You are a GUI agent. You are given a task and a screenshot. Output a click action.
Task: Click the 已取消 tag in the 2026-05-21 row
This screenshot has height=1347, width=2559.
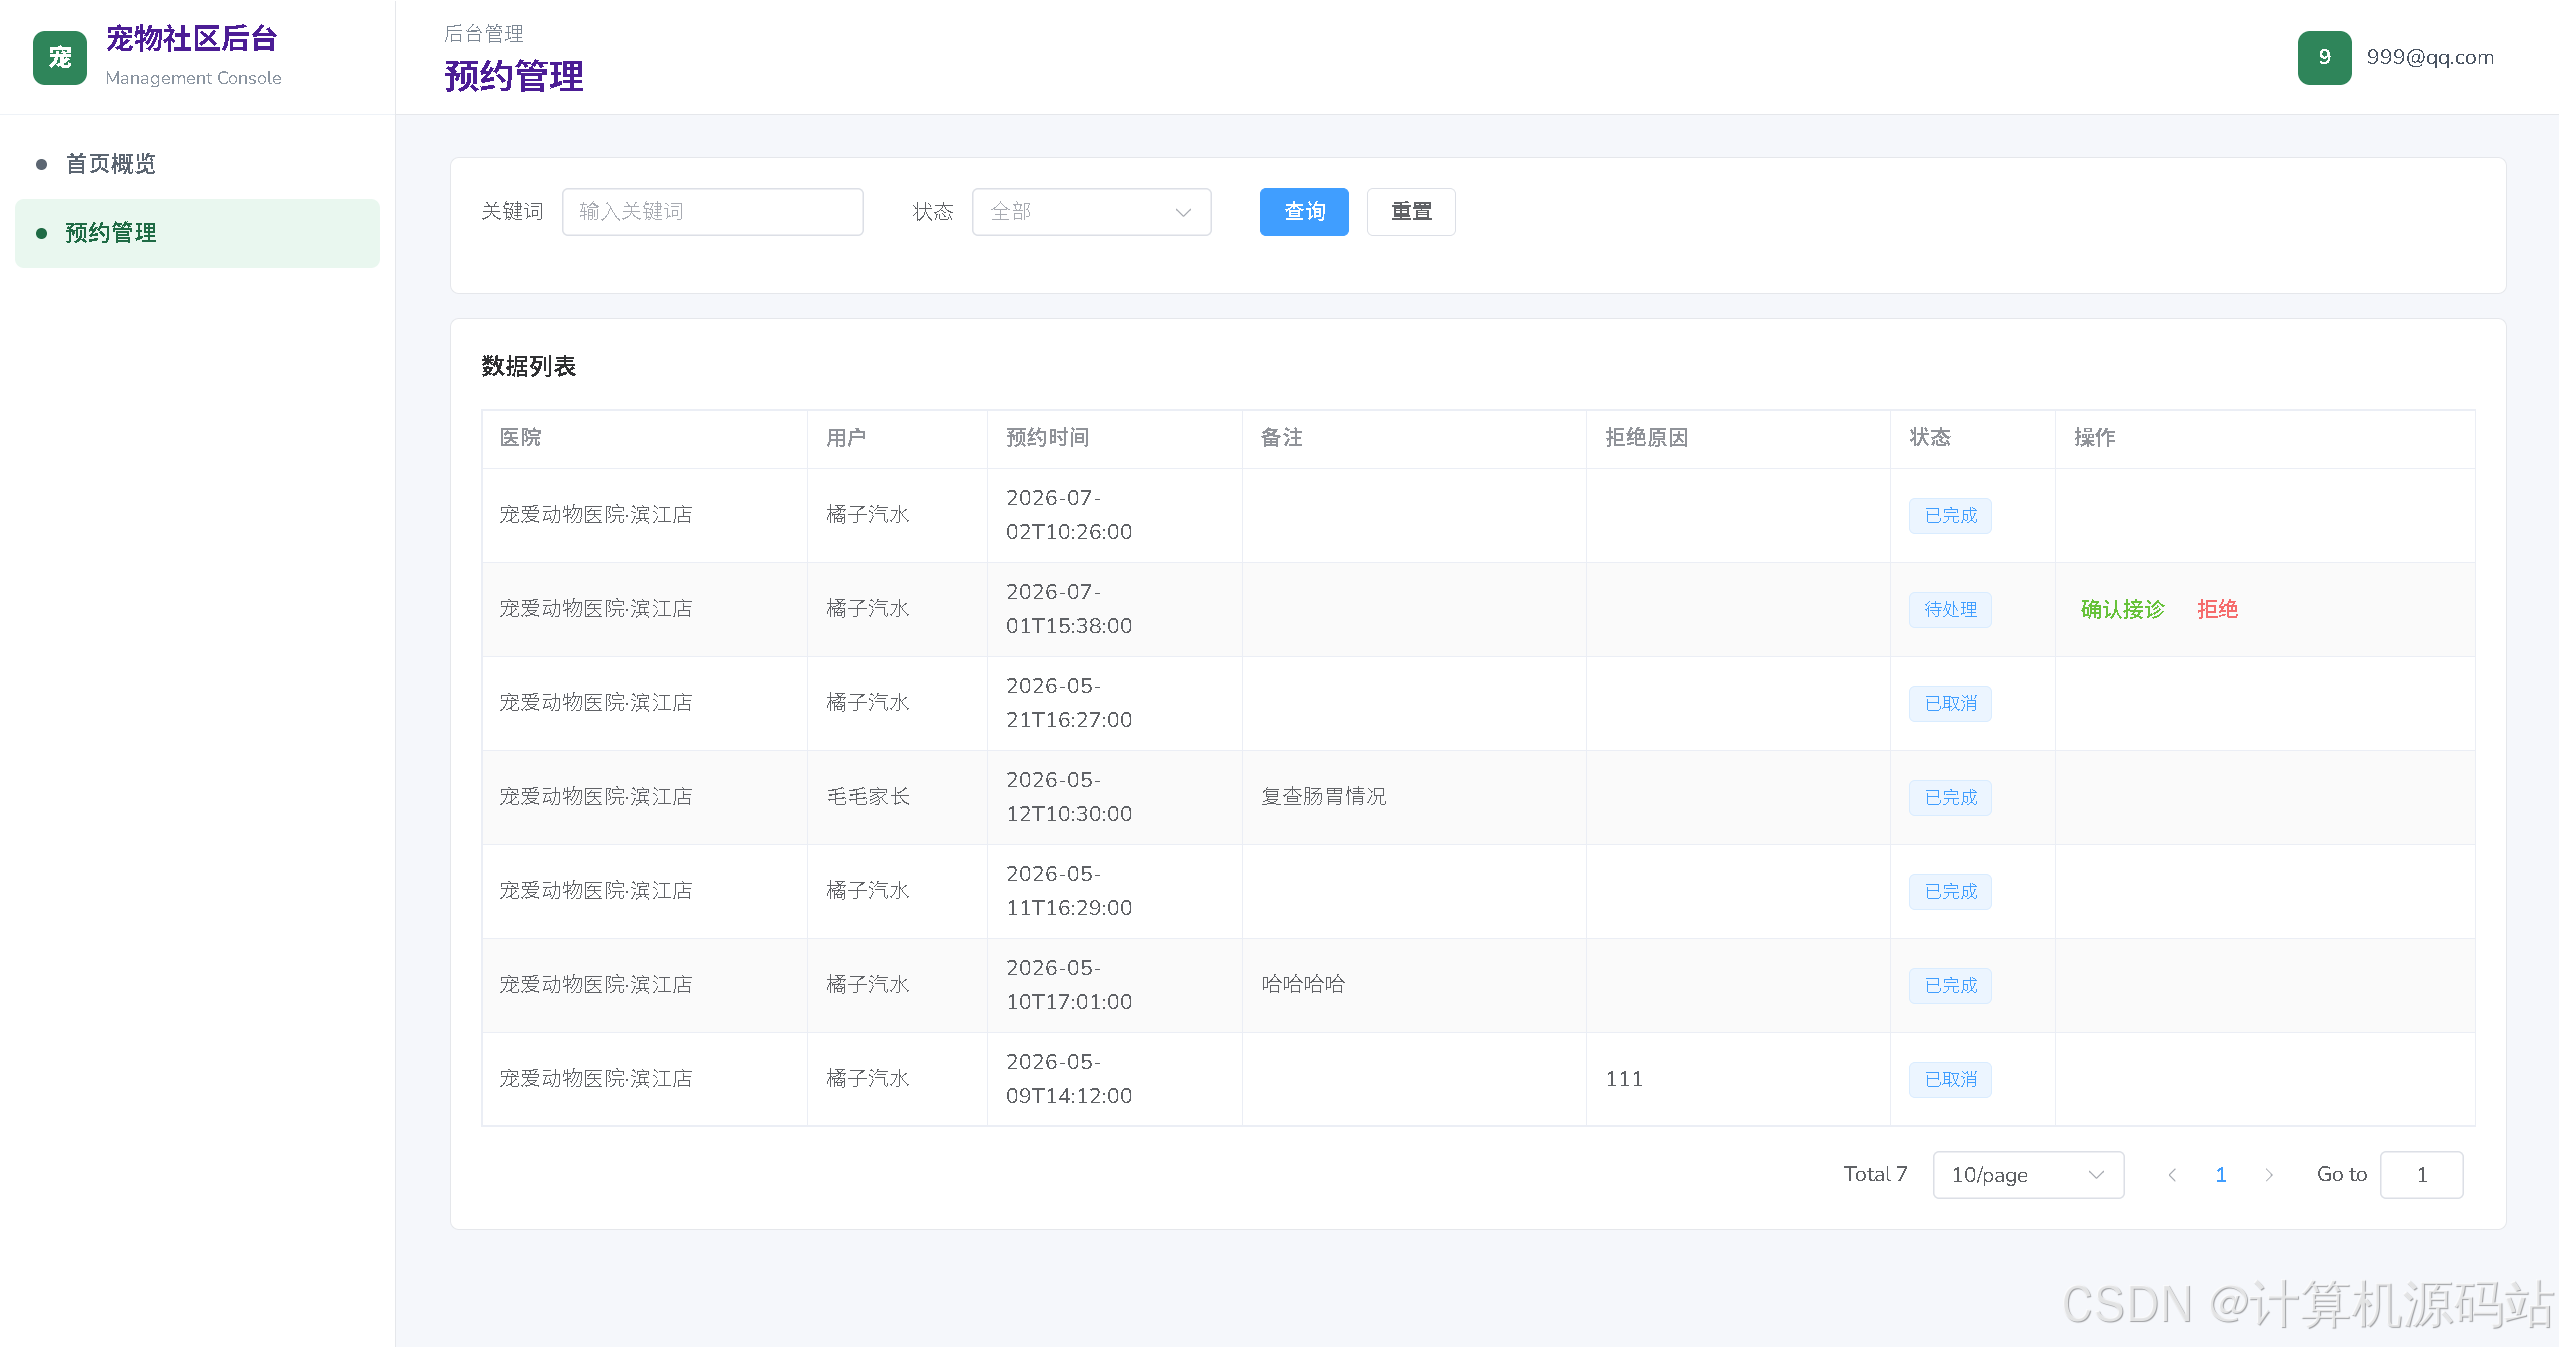[x=1950, y=703]
